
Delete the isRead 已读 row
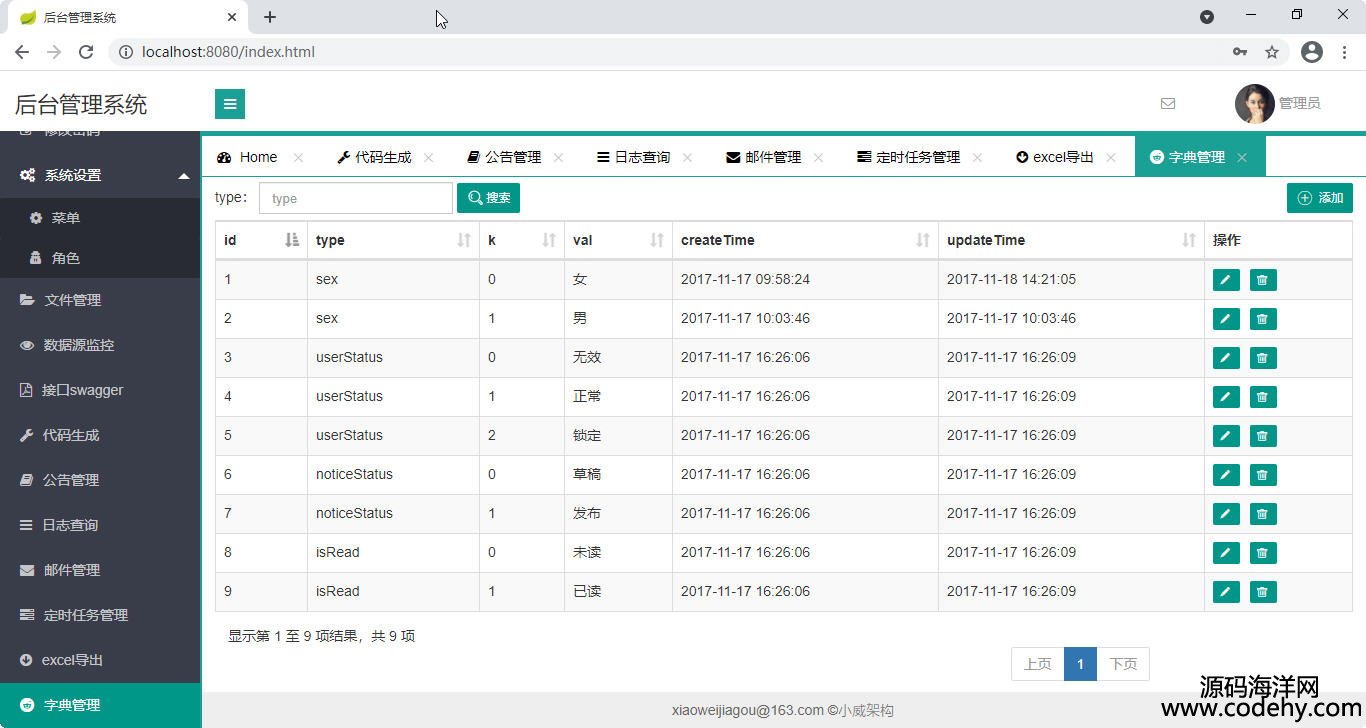pyautogui.click(x=1263, y=592)
